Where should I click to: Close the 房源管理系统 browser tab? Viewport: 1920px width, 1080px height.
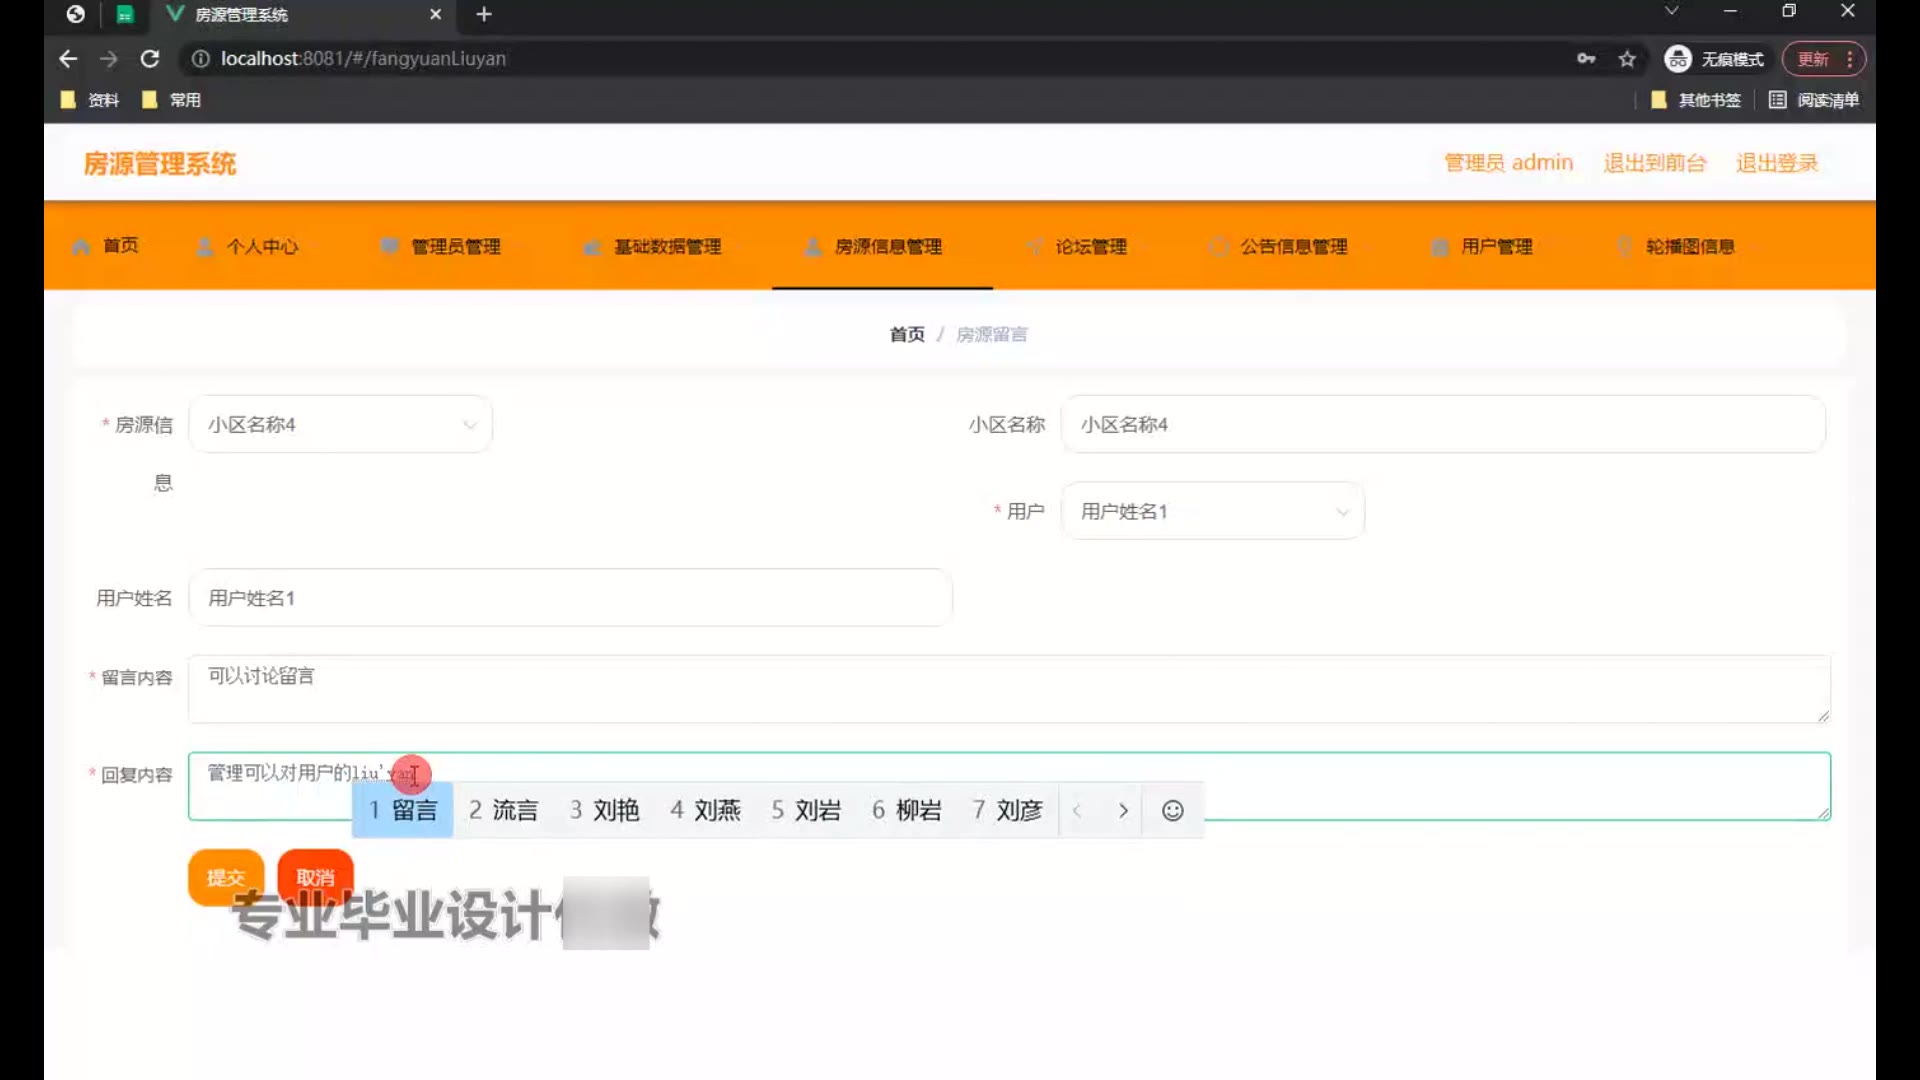tap(435, 14)
